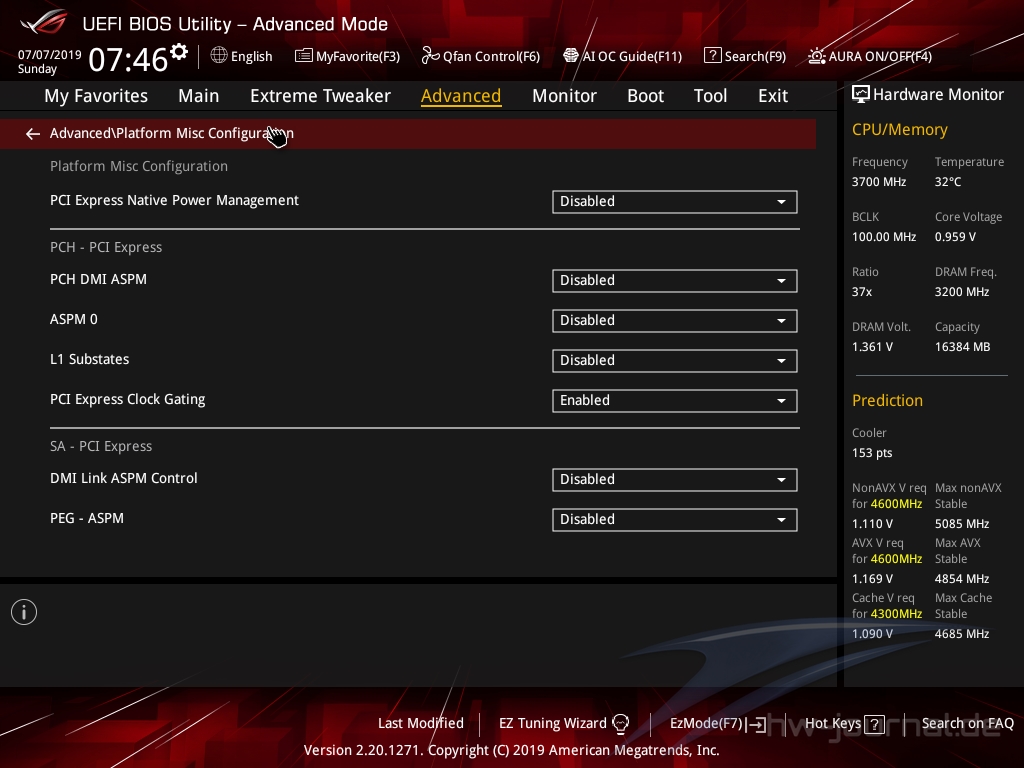This screenshot has width=1024, height=768.
Task: Click the 07/07/2019 date
Action: 50,55
